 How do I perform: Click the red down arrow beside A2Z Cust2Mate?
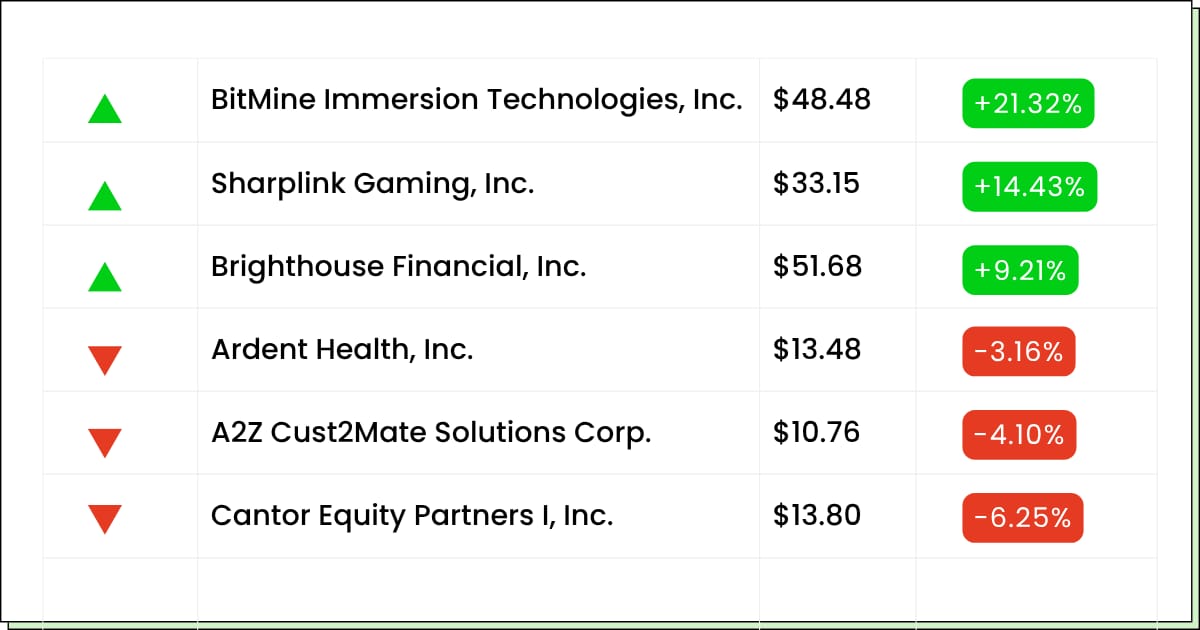105,443
